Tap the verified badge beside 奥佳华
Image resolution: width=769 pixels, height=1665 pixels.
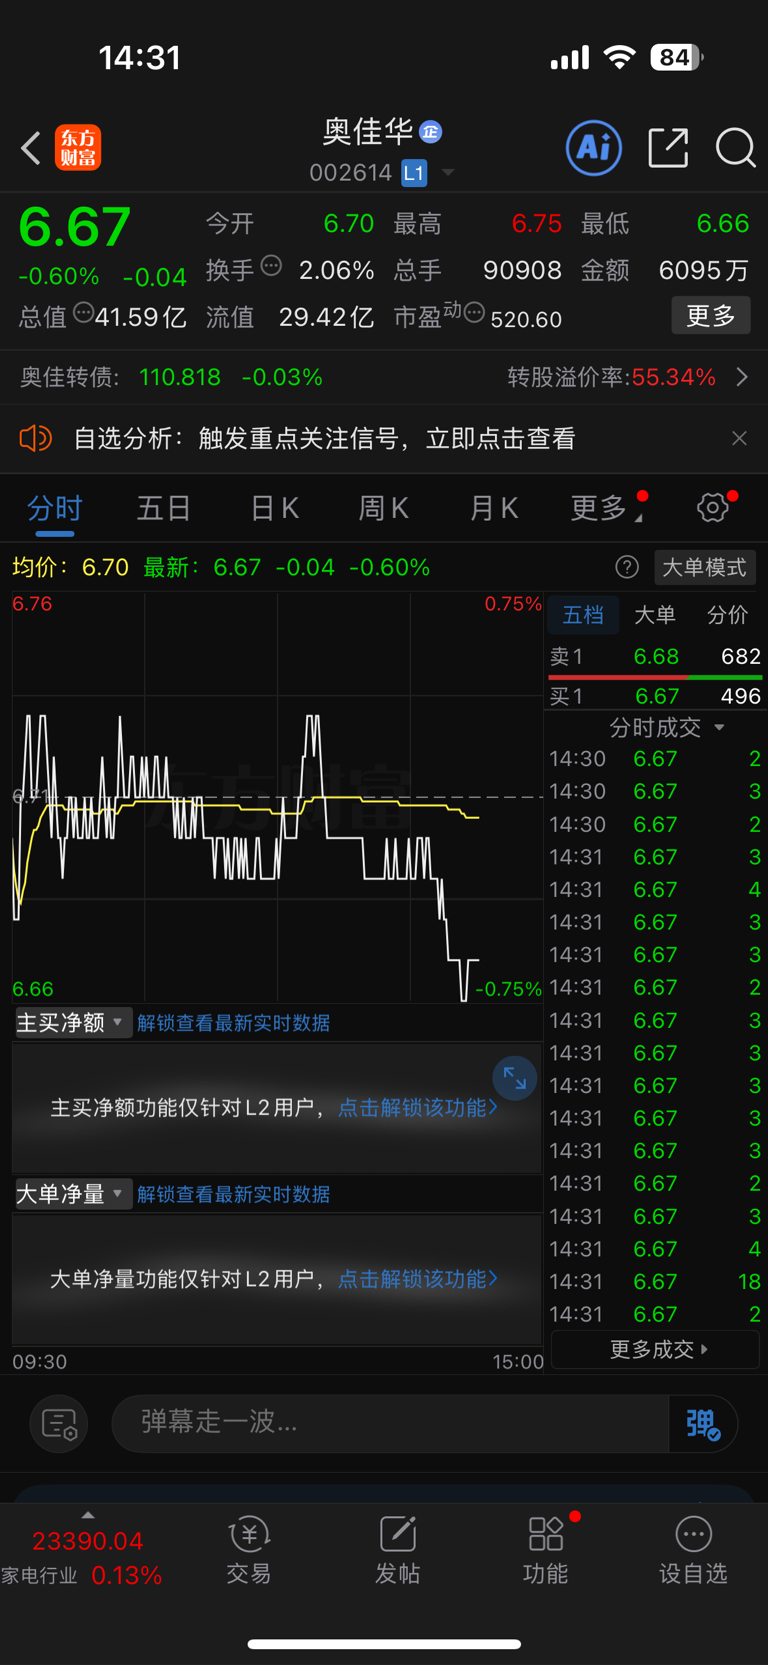431,132
